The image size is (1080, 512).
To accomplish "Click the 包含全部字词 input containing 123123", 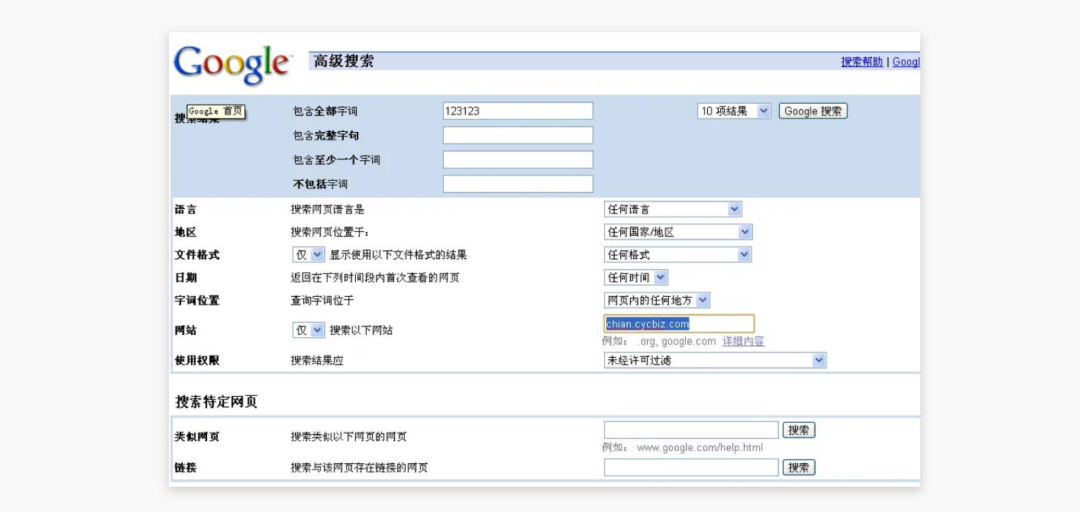I will click(517, 111).
